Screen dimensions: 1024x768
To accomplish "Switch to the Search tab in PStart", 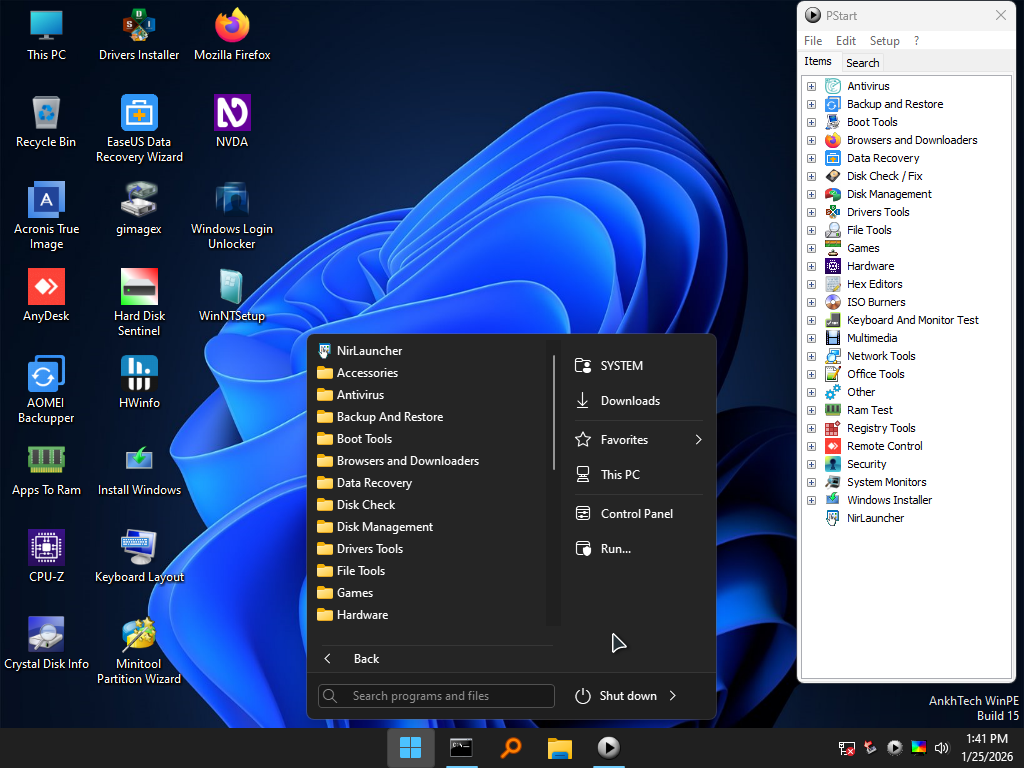I will coord(862,62).
